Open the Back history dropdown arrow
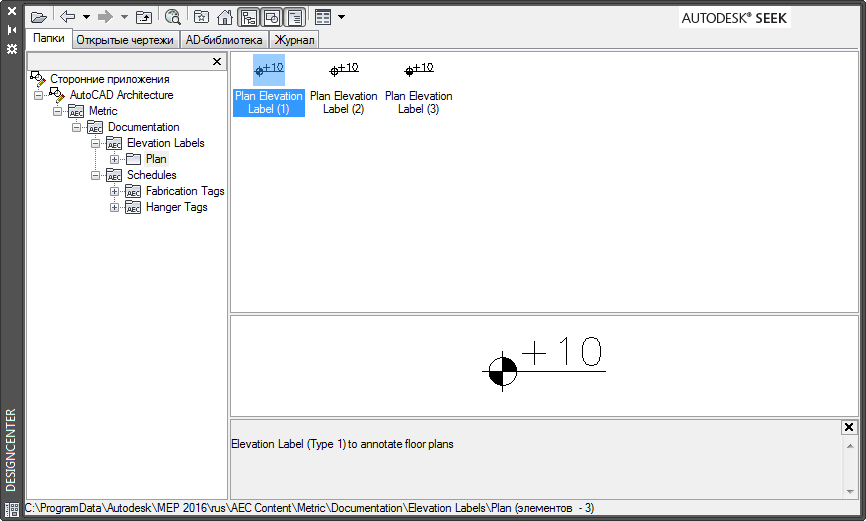Viewport: 866px width, 521px height. tap(87, 17)
